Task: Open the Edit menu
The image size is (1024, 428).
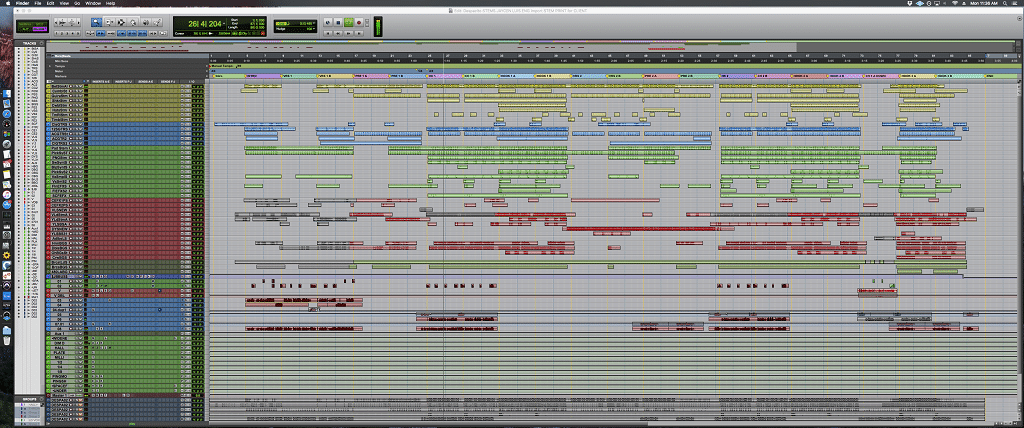Action: 50,3
